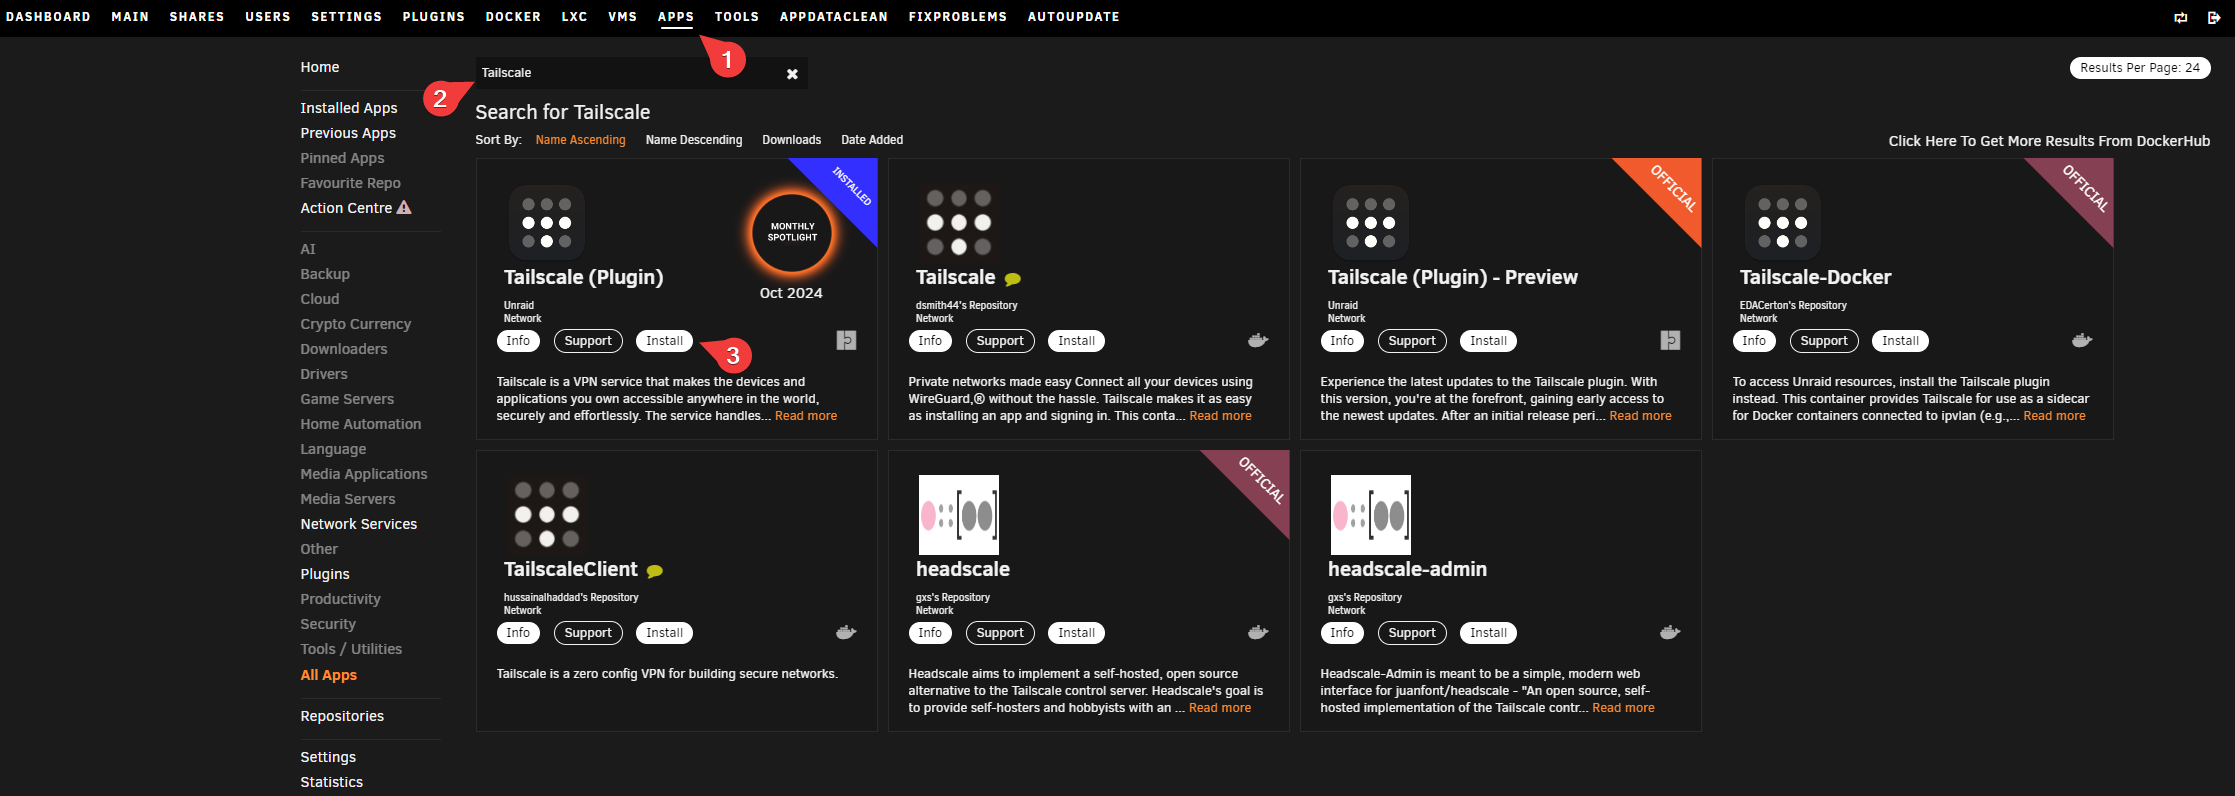
Task: Open the Plugins top menu tab
Action: 433,17
